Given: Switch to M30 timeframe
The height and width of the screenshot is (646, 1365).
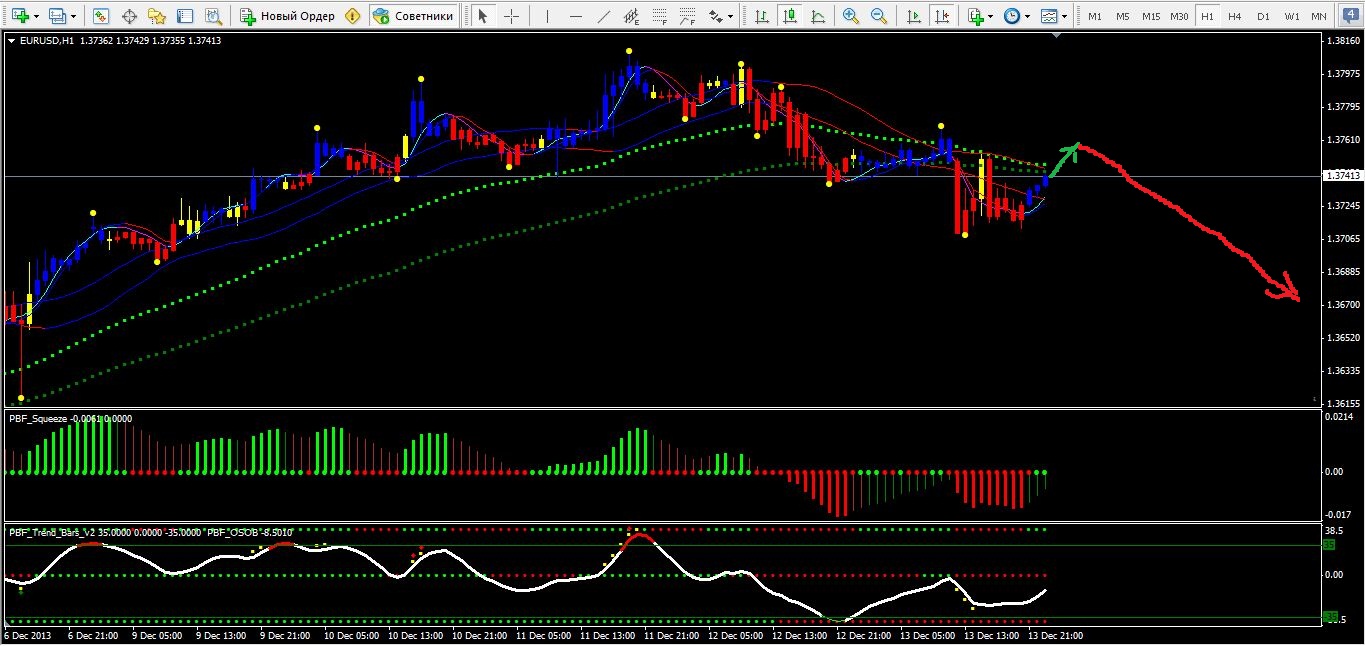Looking at the screenshot, I should 1179,16.
